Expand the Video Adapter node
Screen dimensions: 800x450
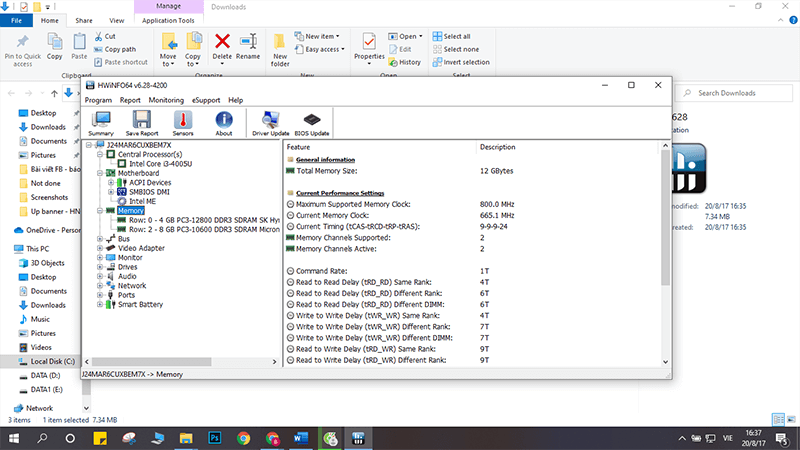[x=100, y=248]
